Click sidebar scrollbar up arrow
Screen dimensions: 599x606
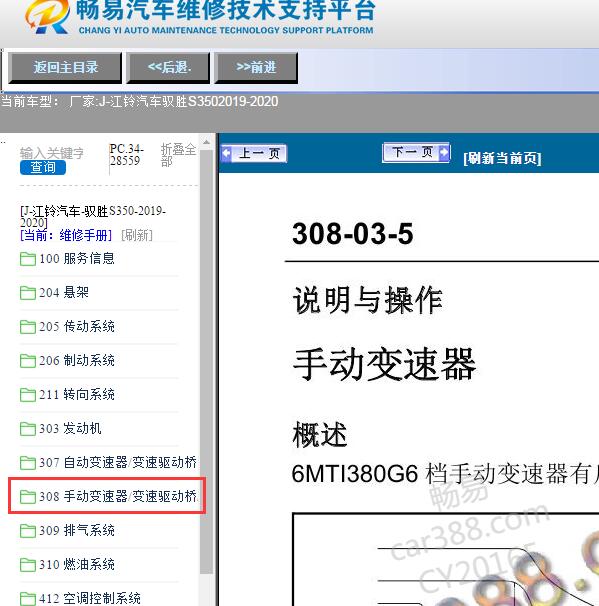pos(207,142)
